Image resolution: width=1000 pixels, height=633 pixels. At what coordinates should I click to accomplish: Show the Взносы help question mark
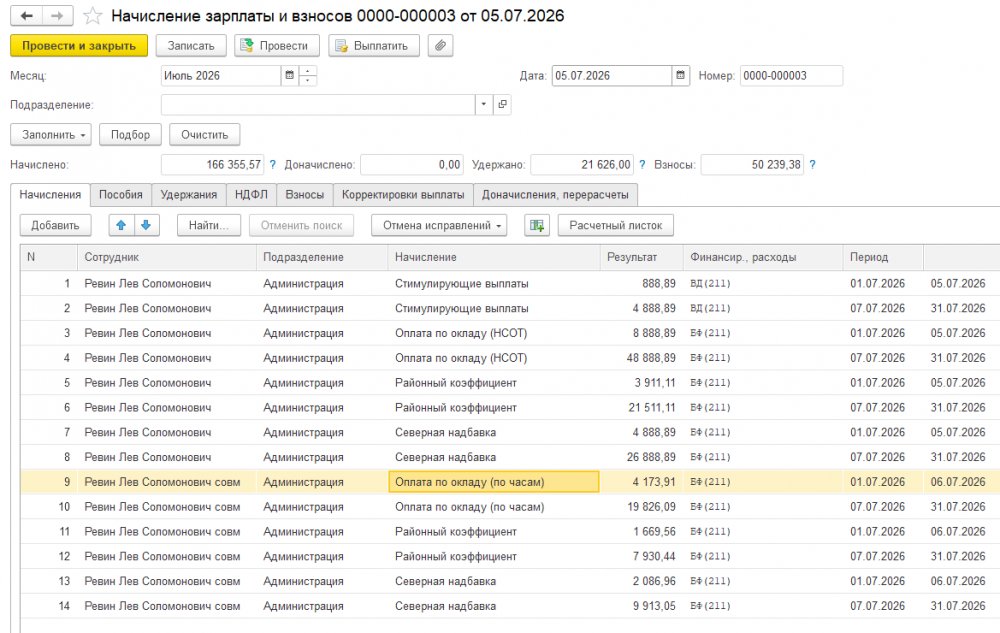812,164
